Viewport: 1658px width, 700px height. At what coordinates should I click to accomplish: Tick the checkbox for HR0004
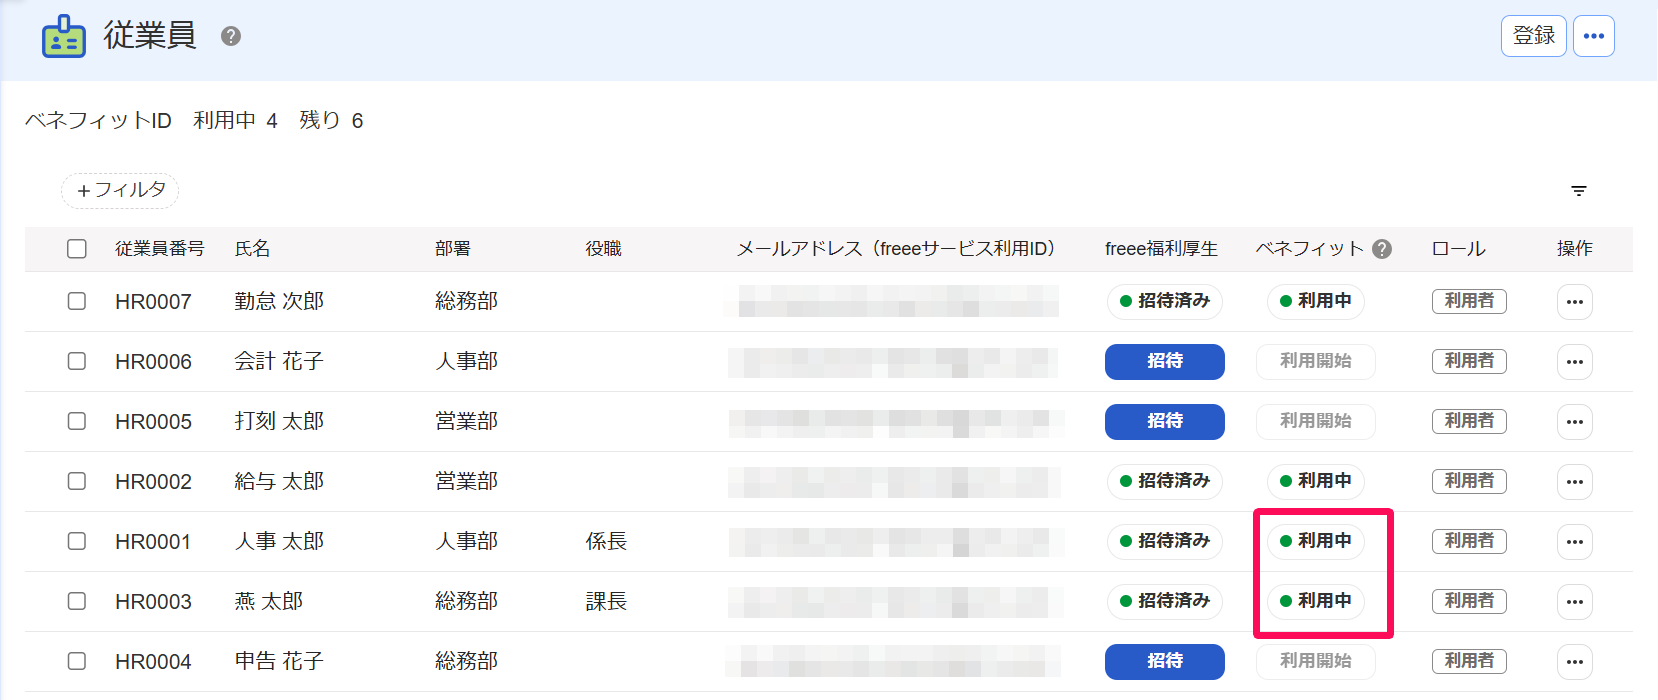(77, 661)
